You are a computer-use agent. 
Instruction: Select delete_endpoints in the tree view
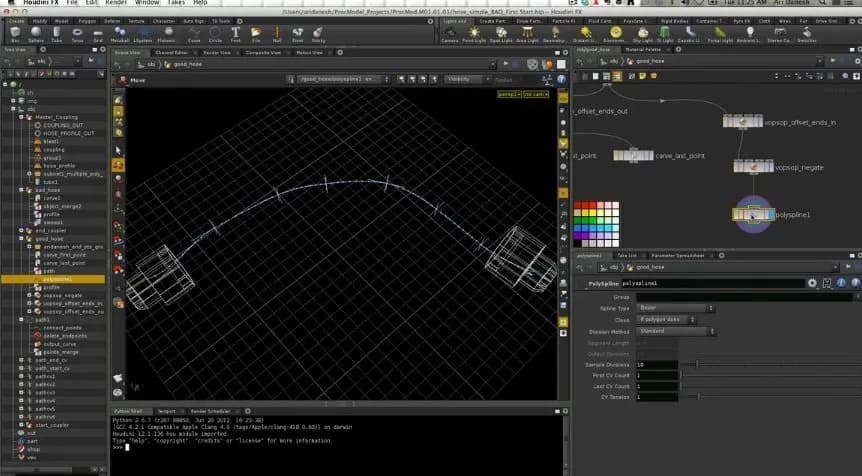click(65, 336)
